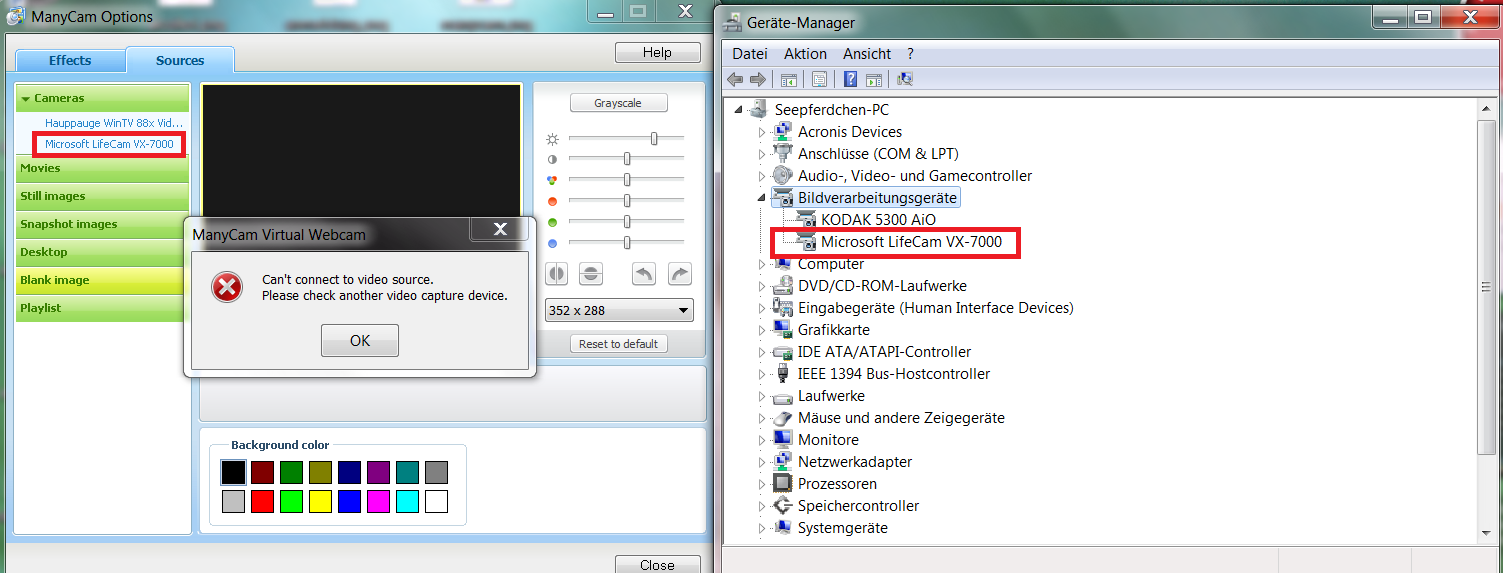Select KODAK 5300 AiO device
The width and height of the screenshot is (1503, 573).
878,220
